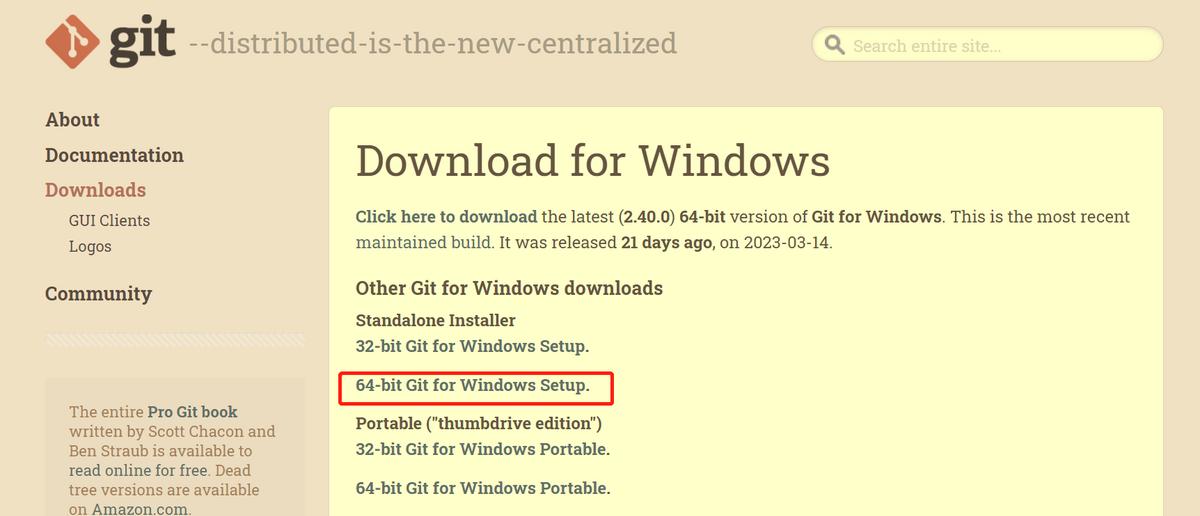Open the Logos subpage
Image resolution: width=1200 pixels, height=516 pixels.
[90, 247]
